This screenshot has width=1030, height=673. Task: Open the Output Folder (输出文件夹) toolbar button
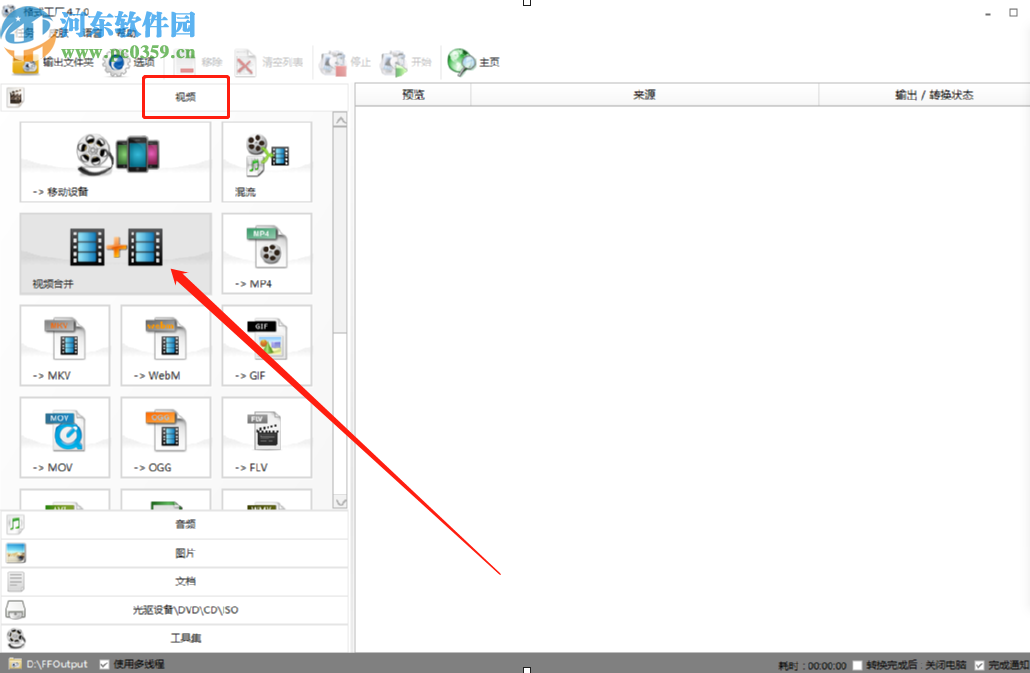[x=53, y=62]
